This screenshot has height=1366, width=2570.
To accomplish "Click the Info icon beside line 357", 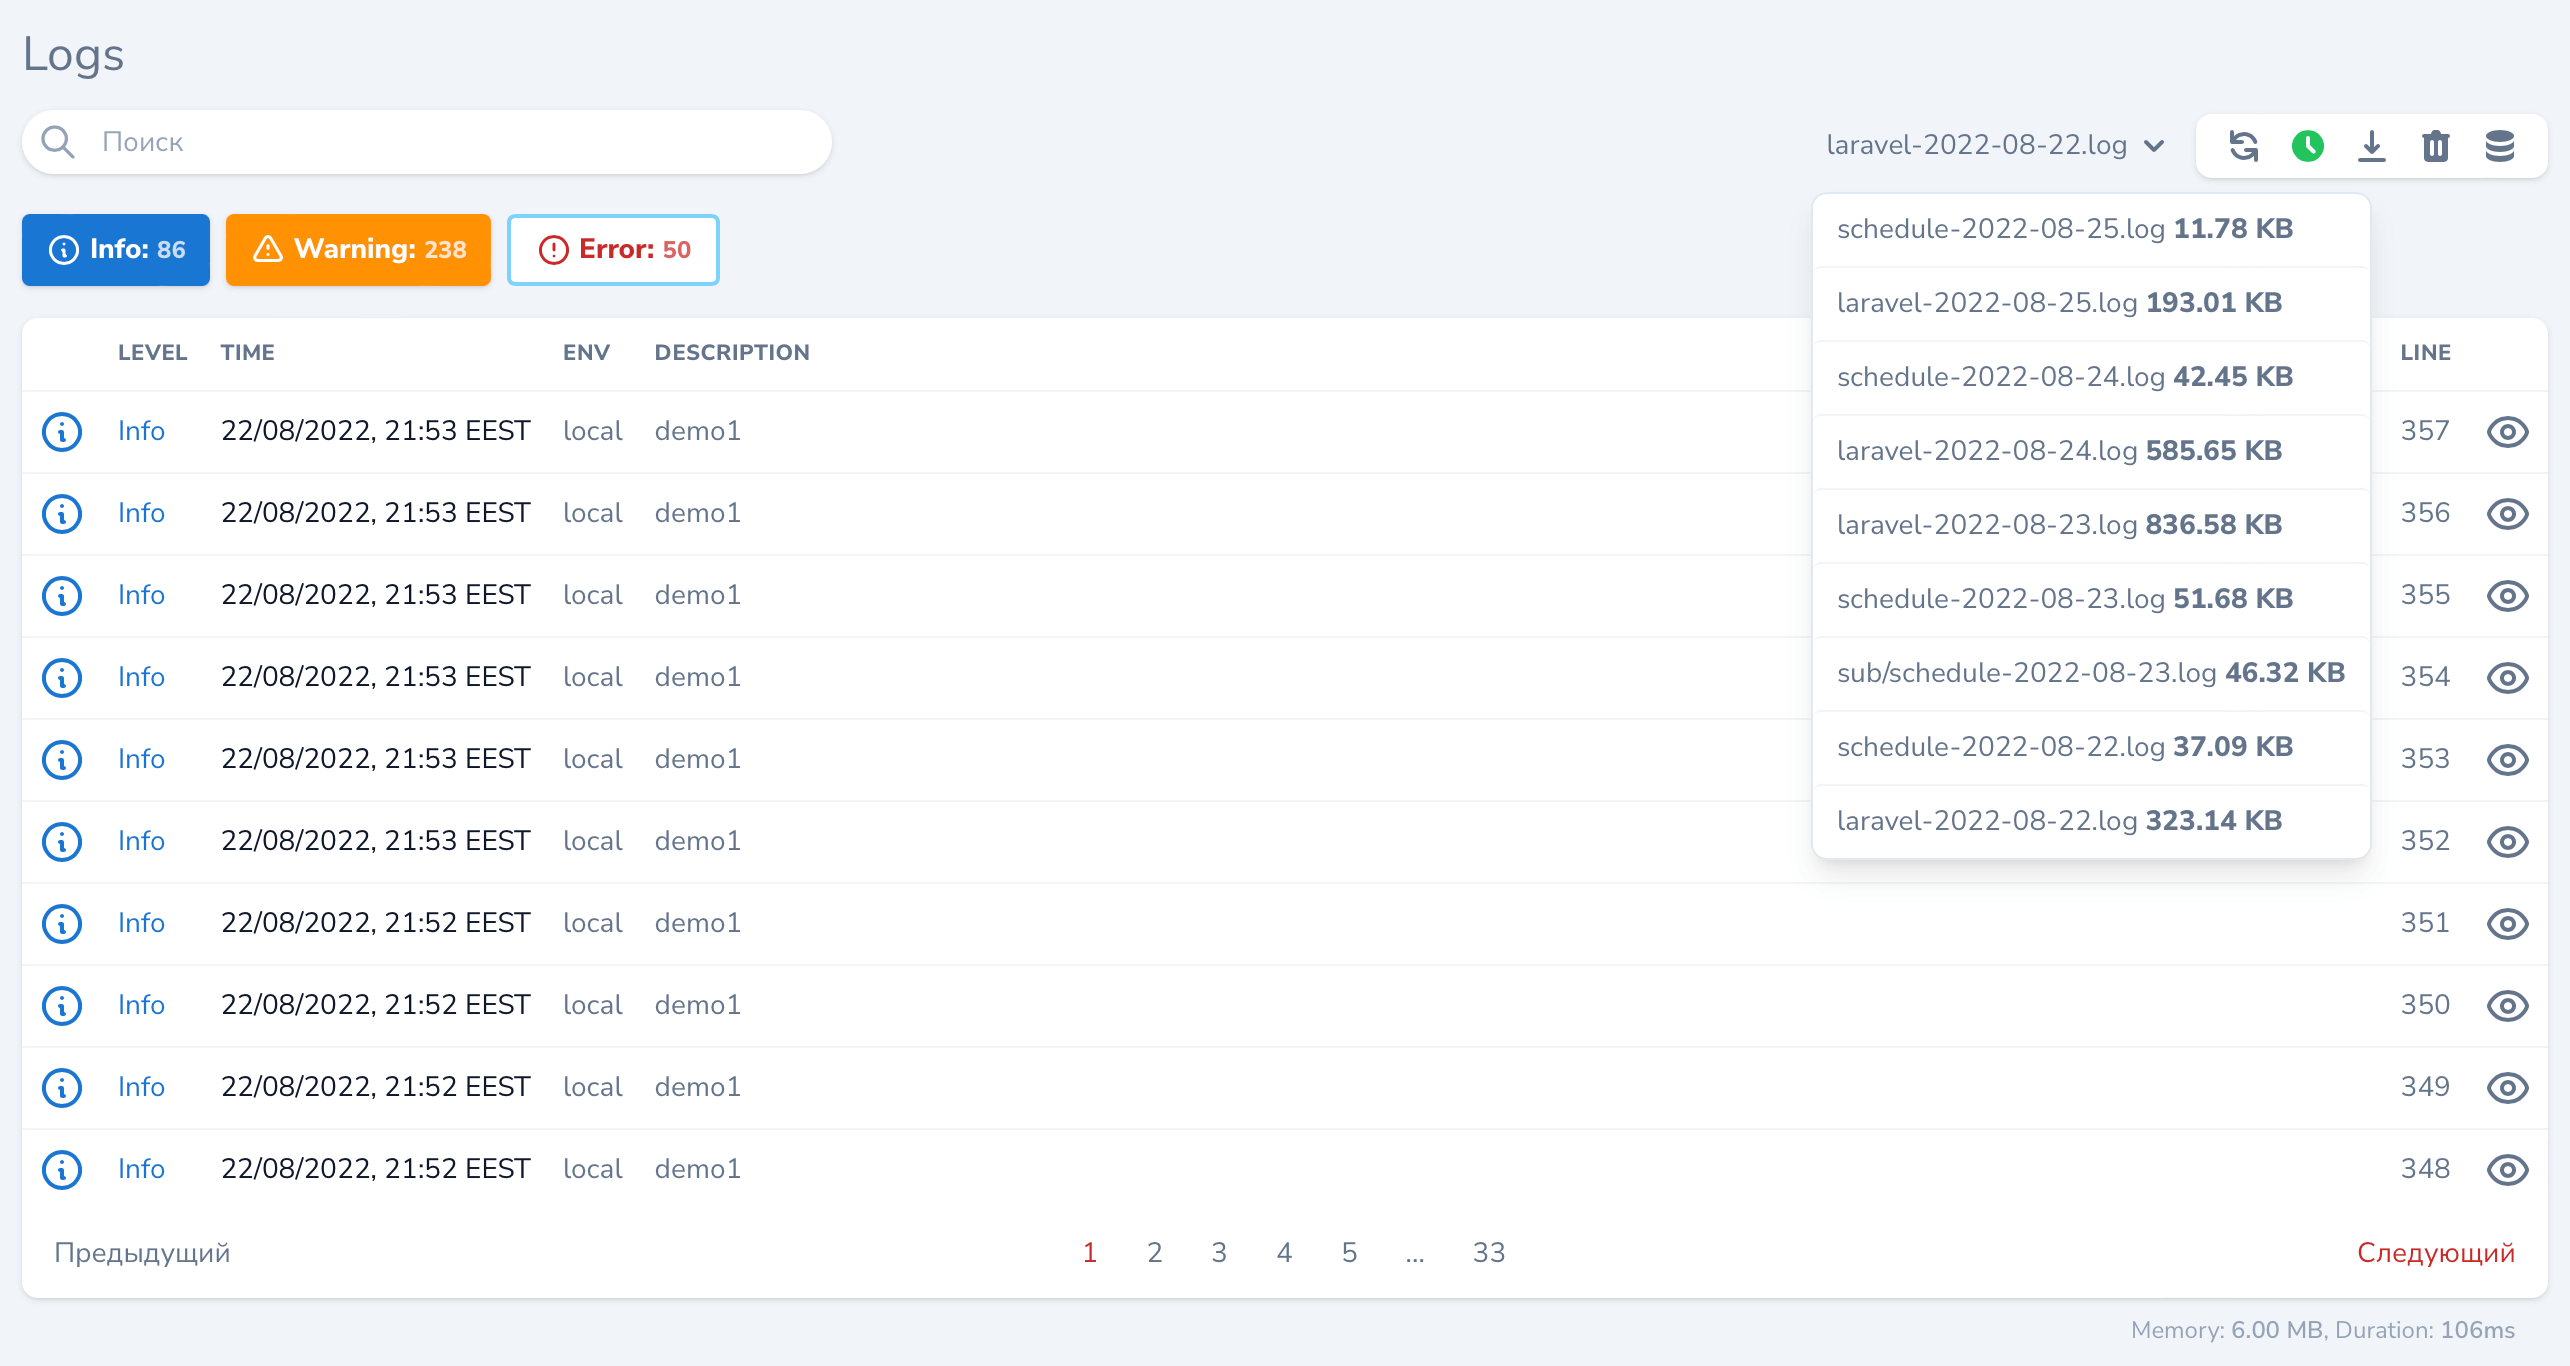I will 61,431.
